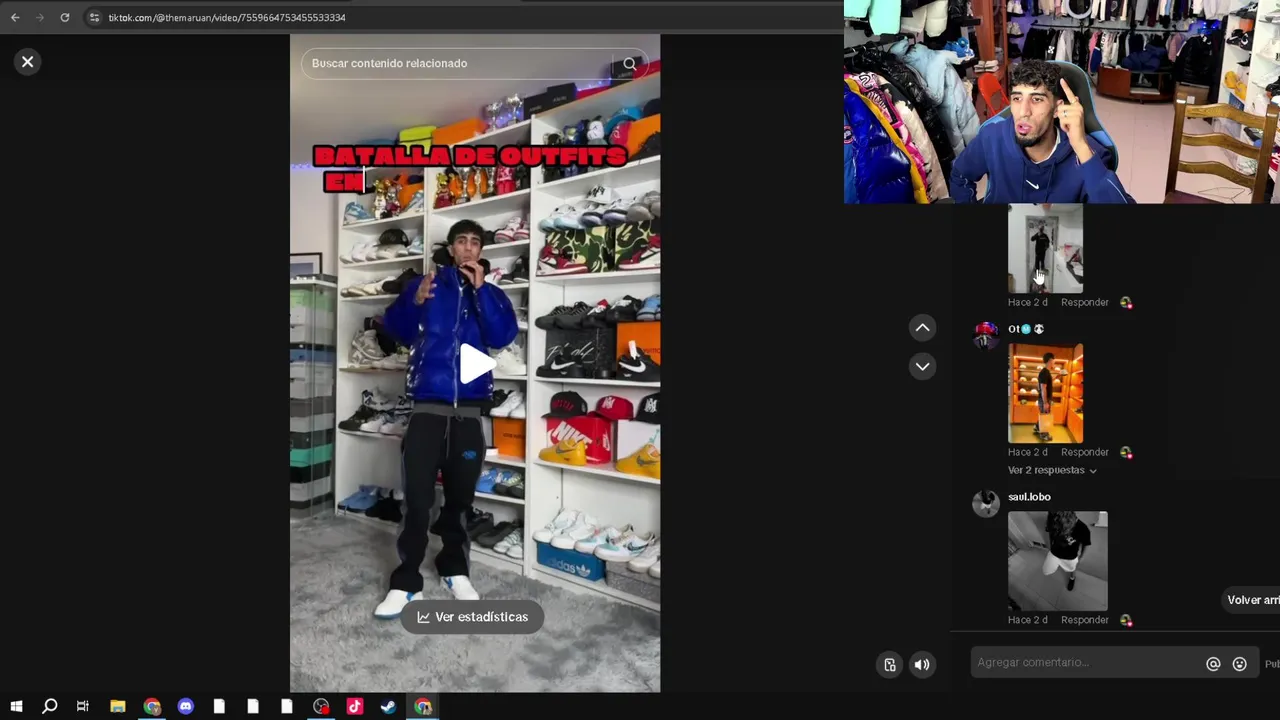The image size is (1280, 720).
Task: Expand Ver 2 respuestas under Ot comment
Action: click(x=1052, y=470)
